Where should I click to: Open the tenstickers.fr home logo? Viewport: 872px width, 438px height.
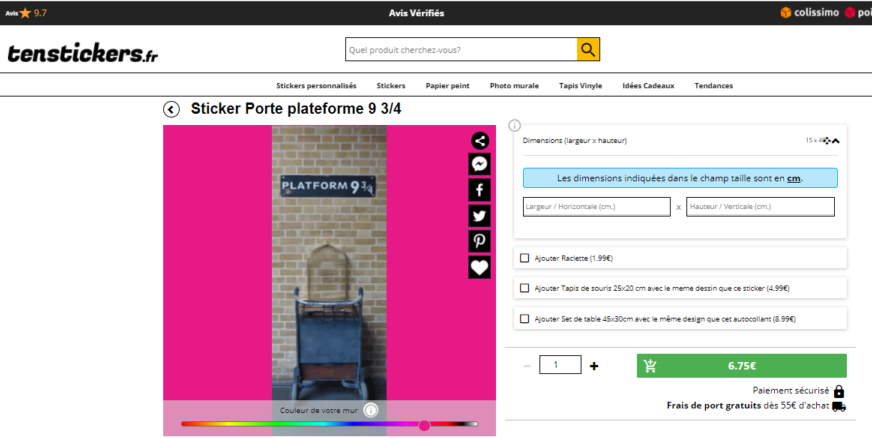point(82,53)
